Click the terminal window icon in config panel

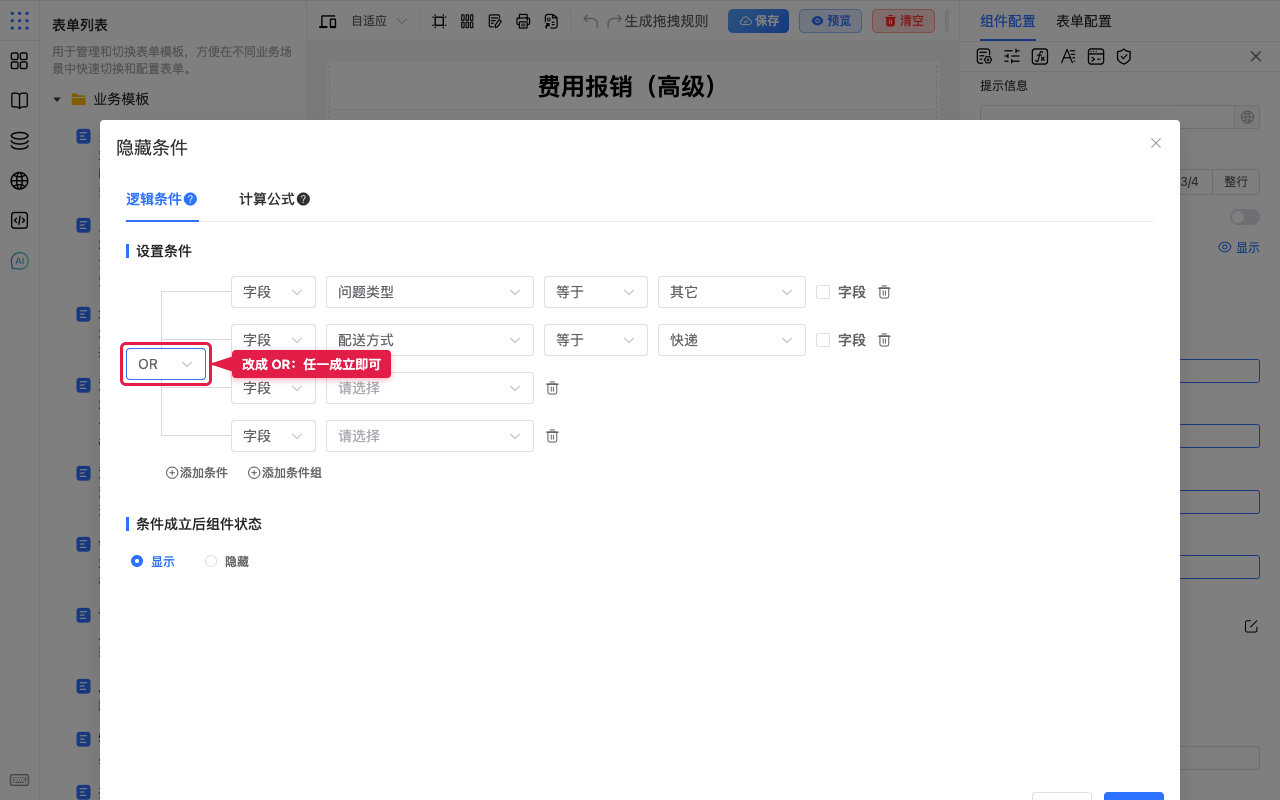pyautogui.click(x=1096, y=56)
